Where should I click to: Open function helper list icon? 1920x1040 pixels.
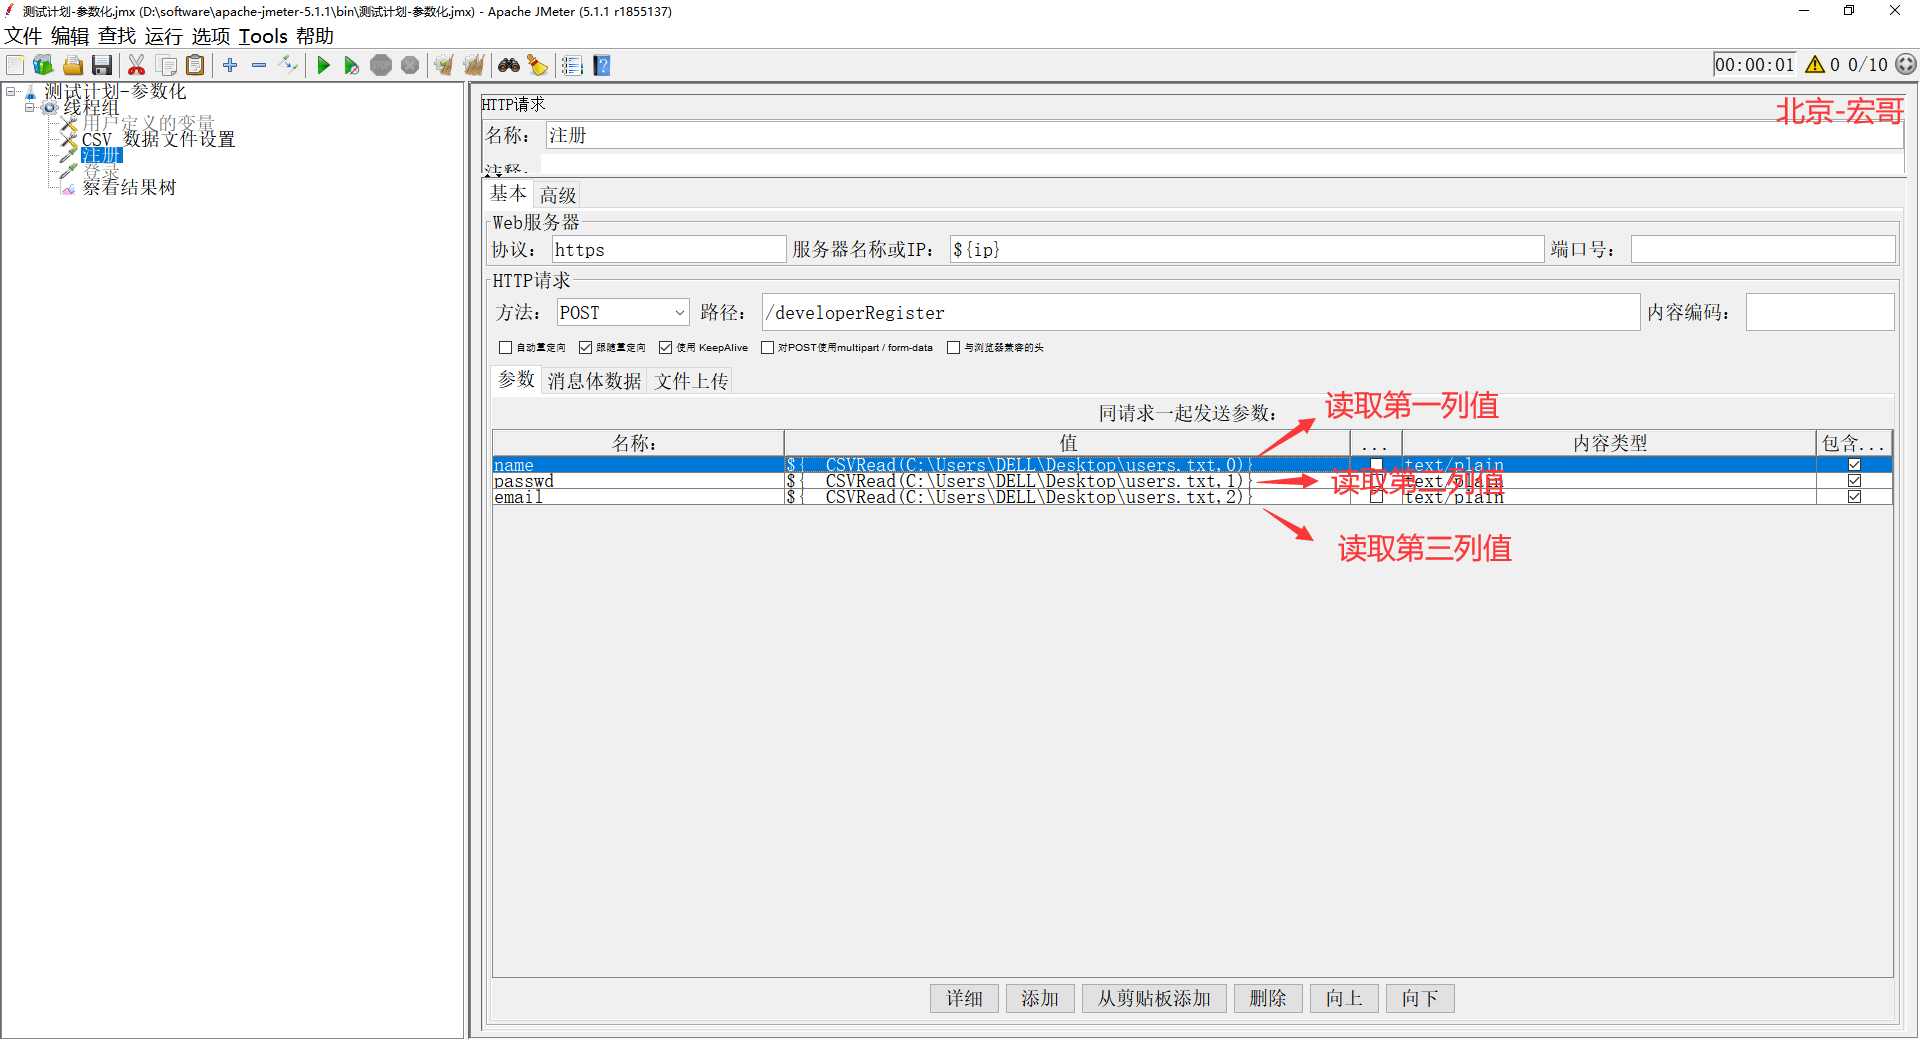(572, 65)
